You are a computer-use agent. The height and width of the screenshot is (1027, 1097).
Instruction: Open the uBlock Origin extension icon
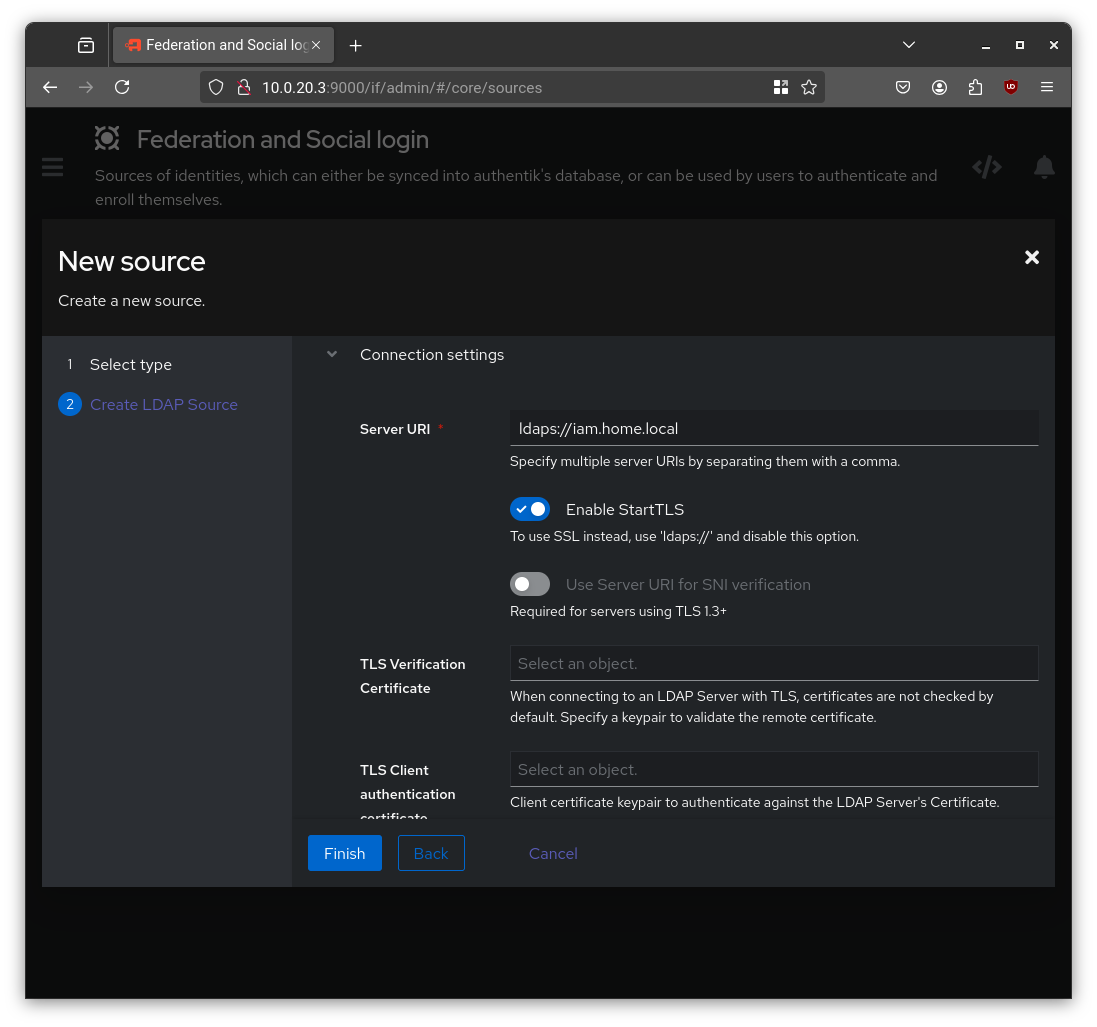pyautogui.click(x=1011, y=87)
